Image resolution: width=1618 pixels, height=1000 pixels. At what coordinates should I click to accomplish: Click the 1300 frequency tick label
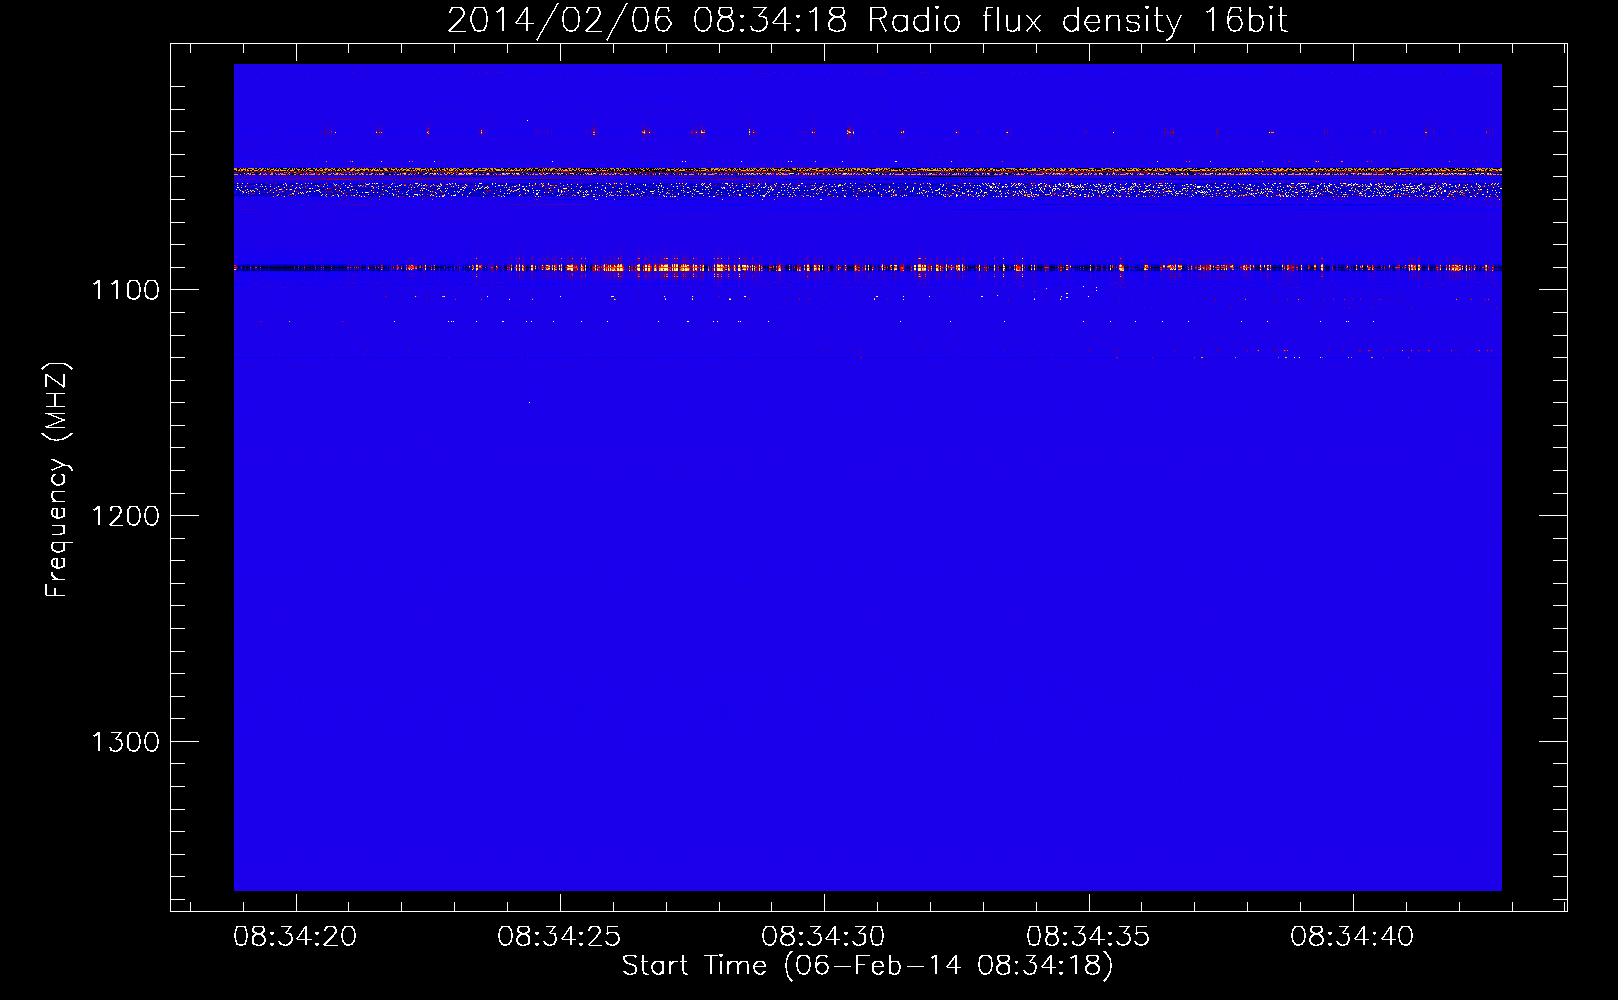pyautogui.click(x=125, y=742)
